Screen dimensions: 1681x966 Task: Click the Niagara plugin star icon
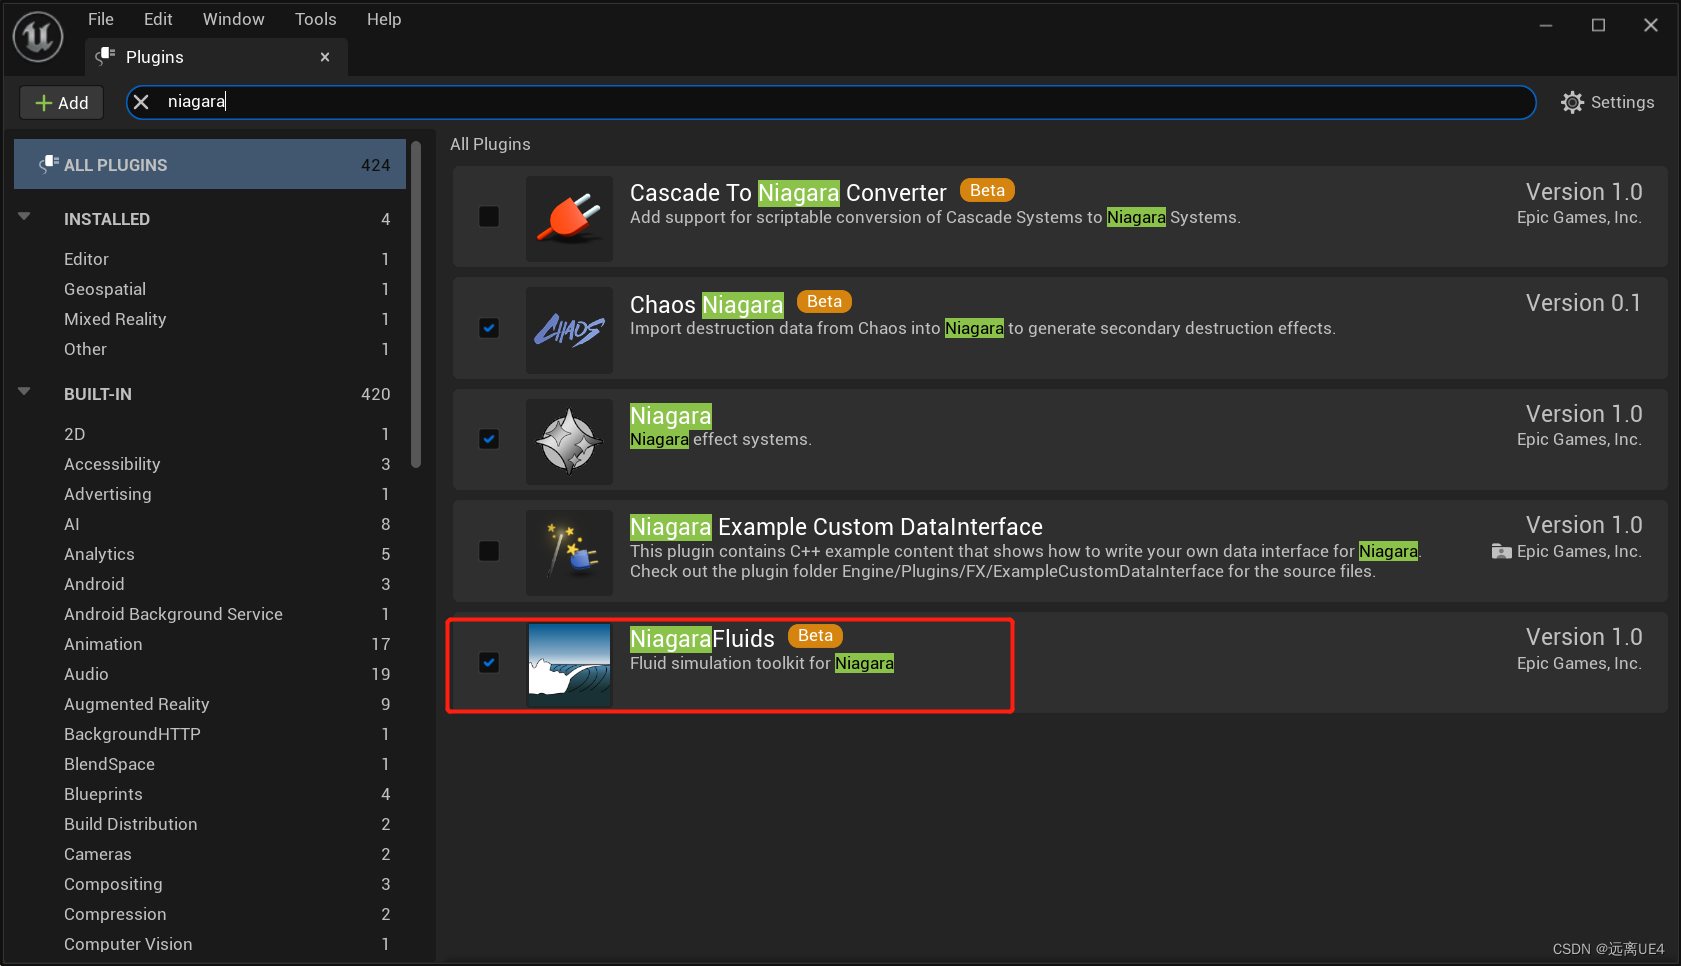tap(569, 441)
